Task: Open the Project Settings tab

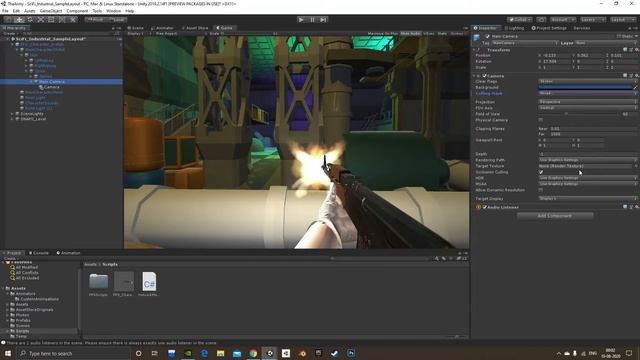Action: coord(549,28)
